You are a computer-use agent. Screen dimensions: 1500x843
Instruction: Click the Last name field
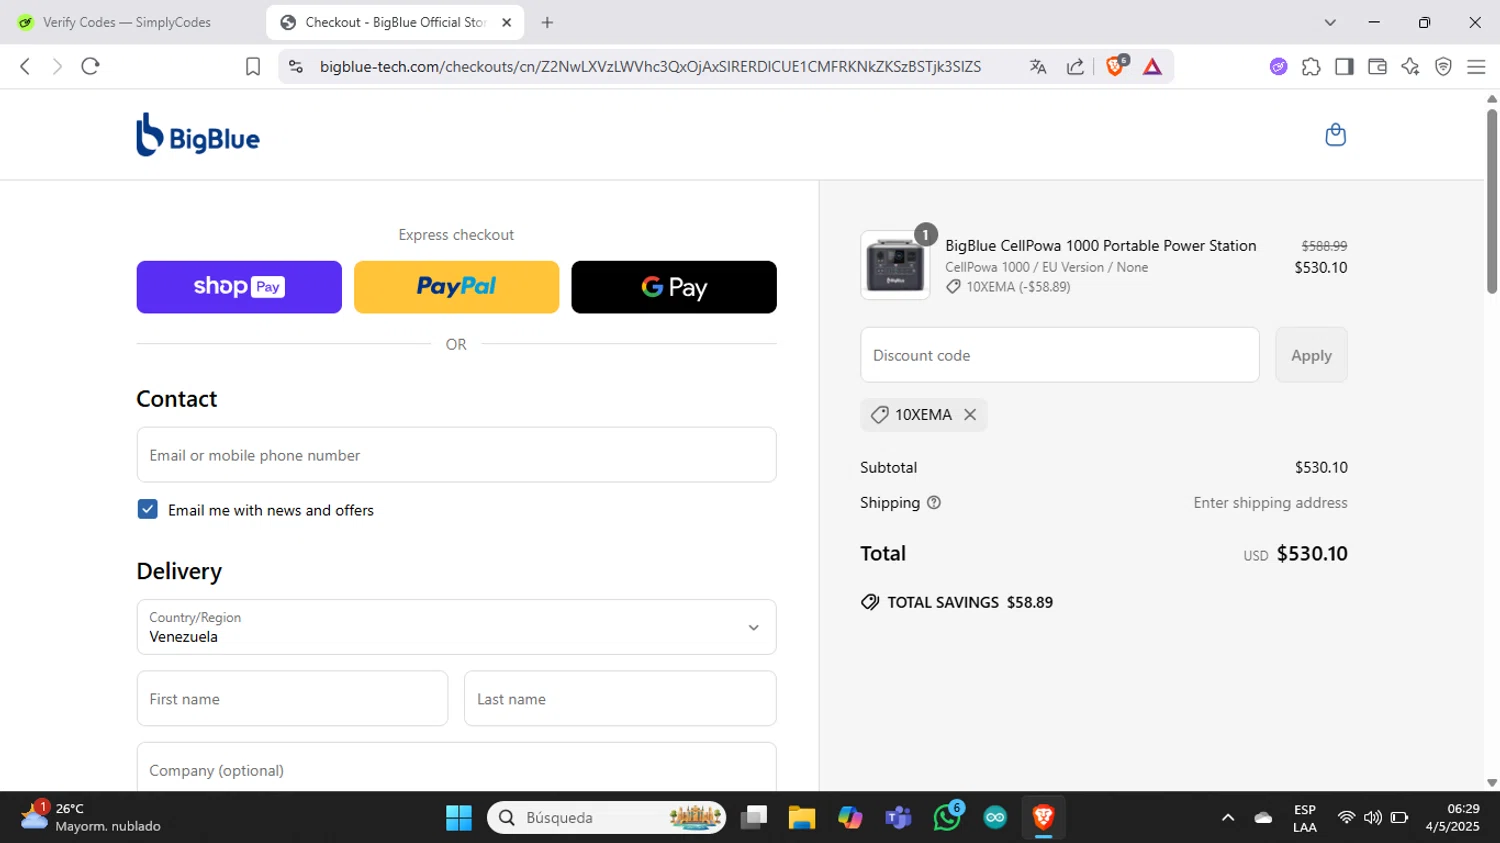point(620,698)
